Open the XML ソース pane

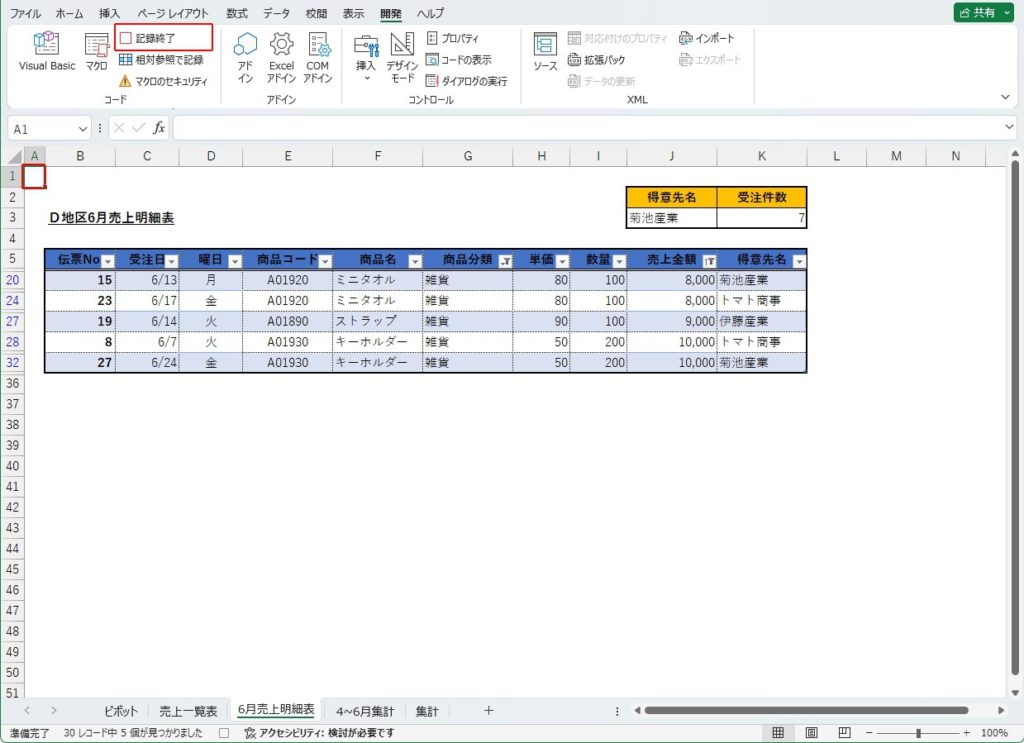tap(545, 51)
